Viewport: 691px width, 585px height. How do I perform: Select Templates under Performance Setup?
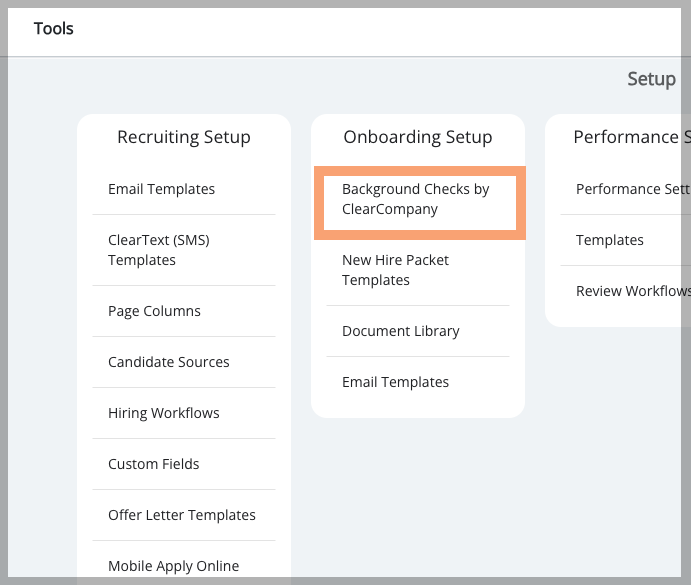click(609, 240)
